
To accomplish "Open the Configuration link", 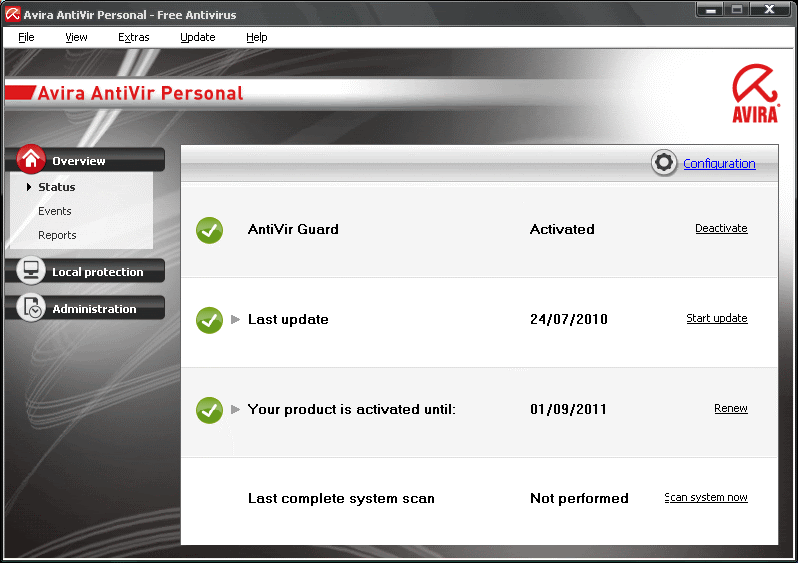I will tap(719, 164).
